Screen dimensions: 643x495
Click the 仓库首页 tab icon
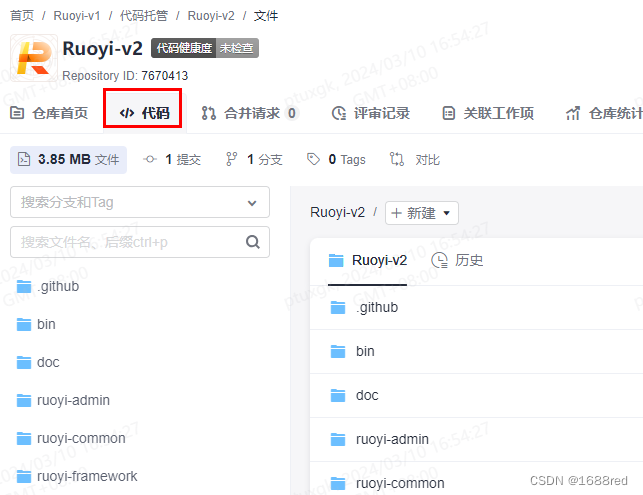[17, 112]
